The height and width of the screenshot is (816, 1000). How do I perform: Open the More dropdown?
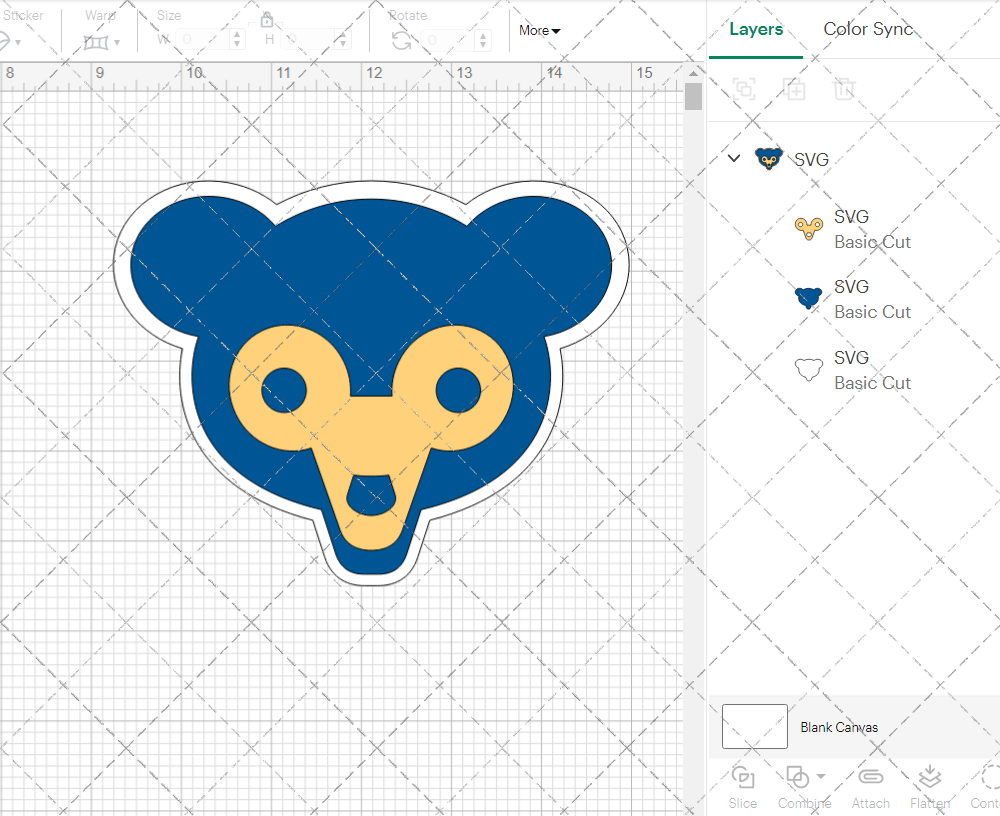(538, 31)
